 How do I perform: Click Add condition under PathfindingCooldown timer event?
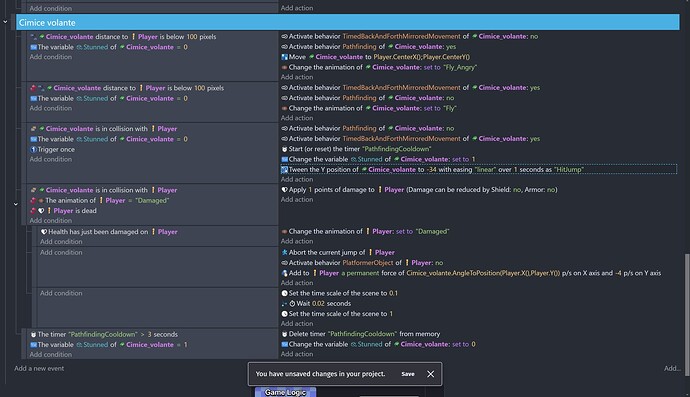[51, 354]
